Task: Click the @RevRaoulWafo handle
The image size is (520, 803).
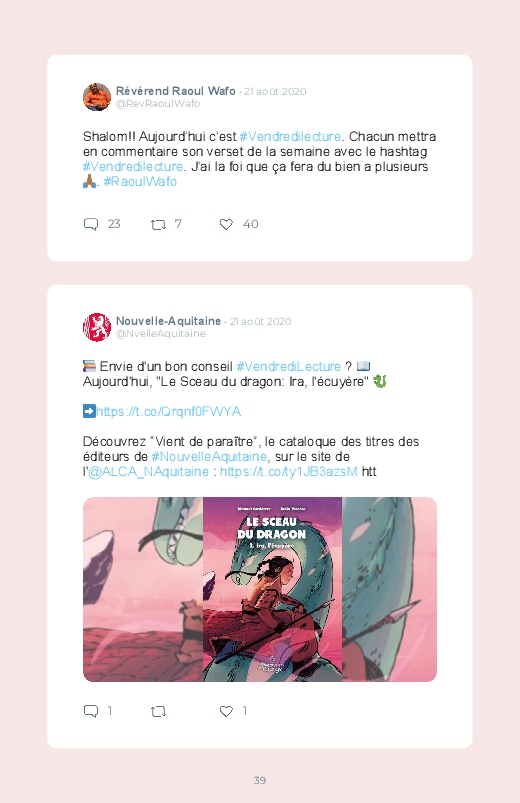Action: 158,103
